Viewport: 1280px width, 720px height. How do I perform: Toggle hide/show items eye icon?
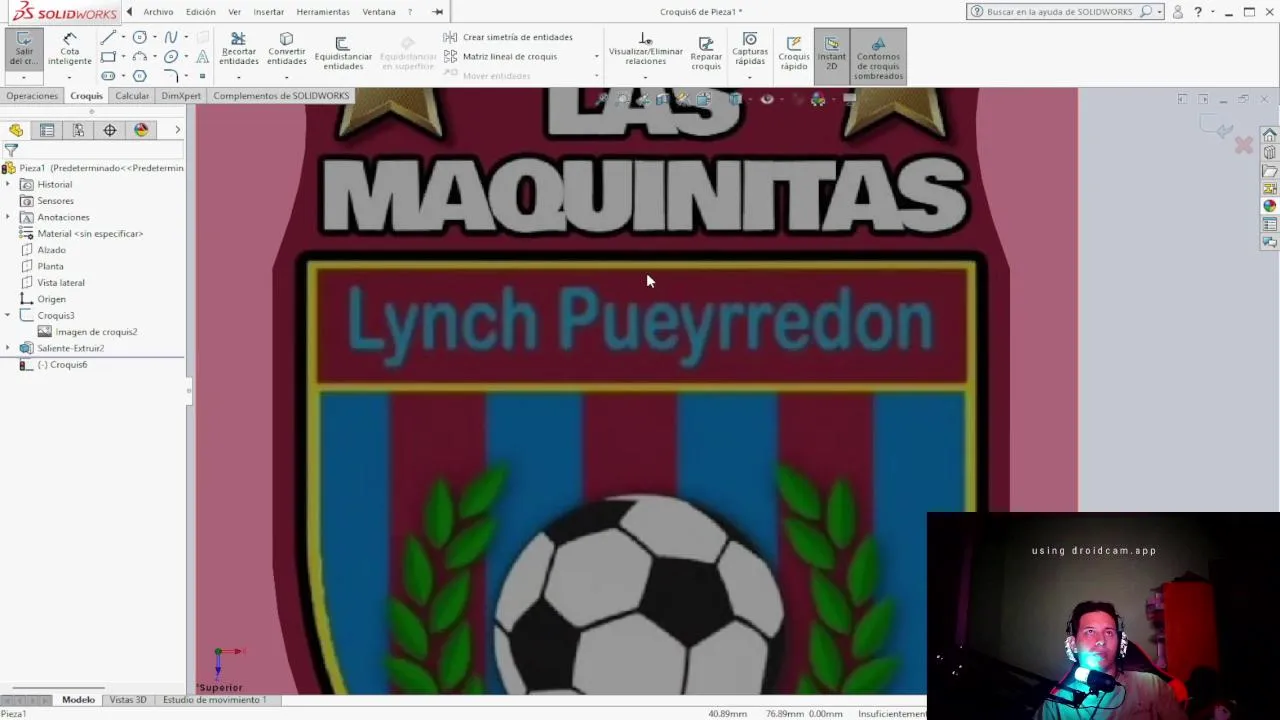coord(767,99)
